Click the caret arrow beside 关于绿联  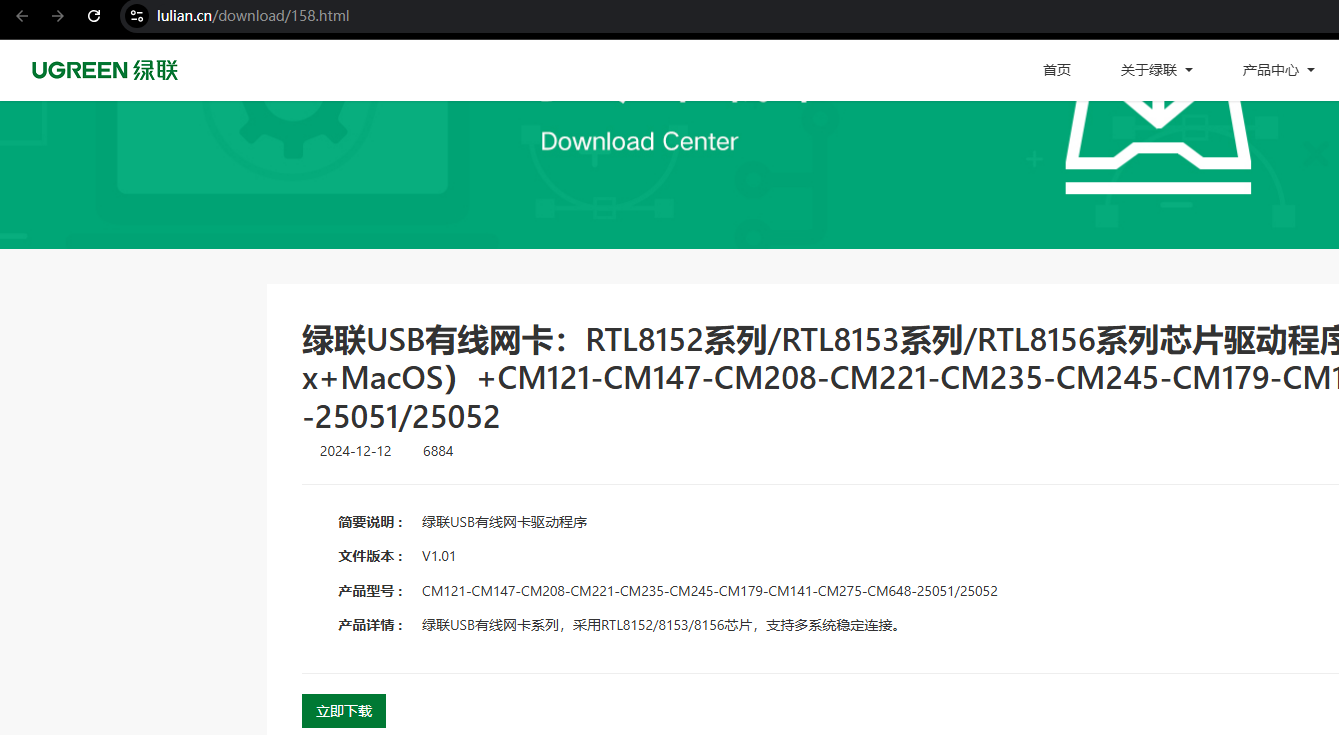coord(1189,70)
